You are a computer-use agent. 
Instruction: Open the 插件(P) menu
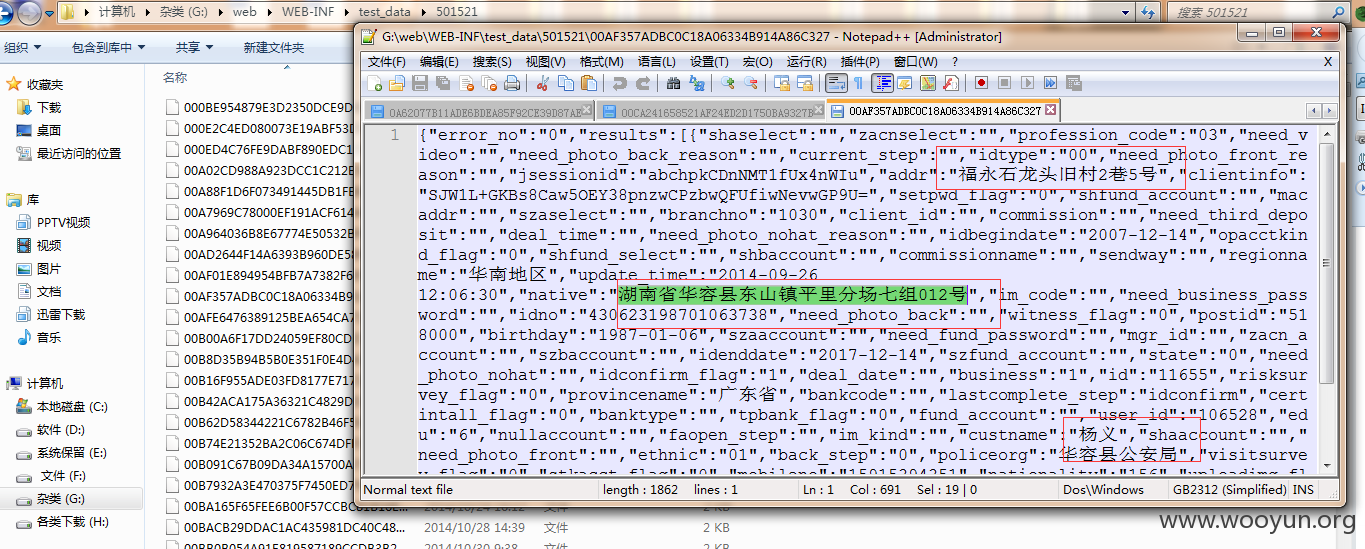(861, 61)
